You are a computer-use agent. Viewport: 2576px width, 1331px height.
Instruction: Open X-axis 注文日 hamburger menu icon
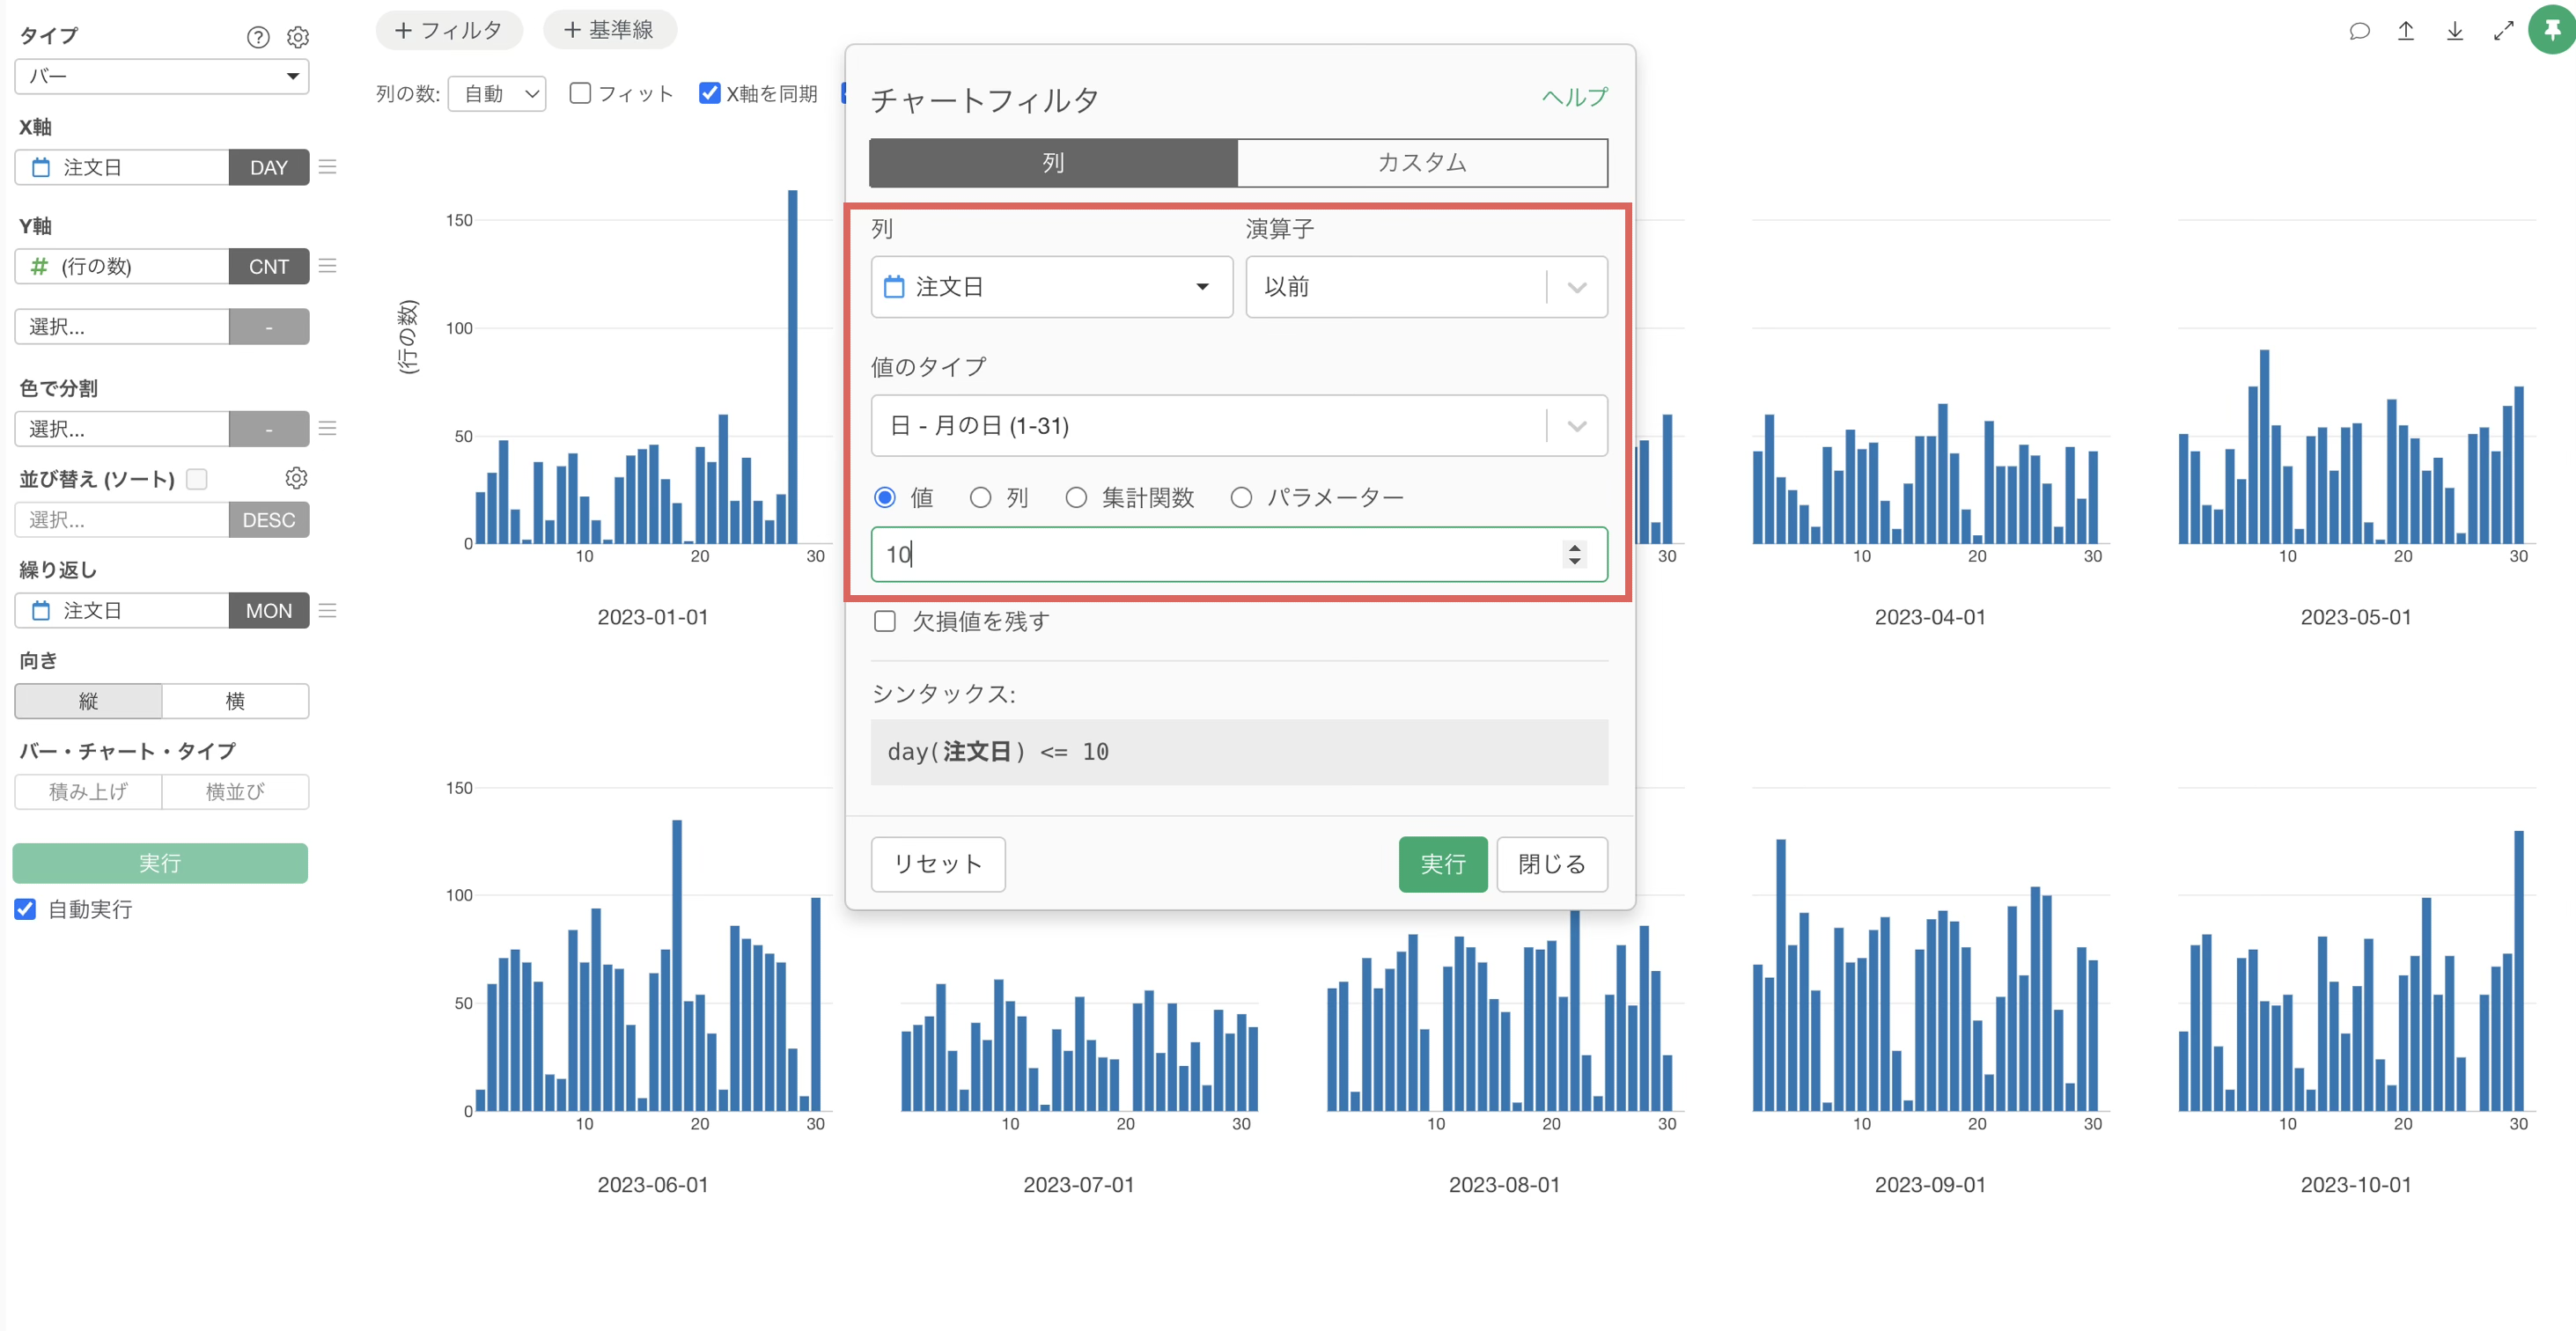[x=328, y=167]
